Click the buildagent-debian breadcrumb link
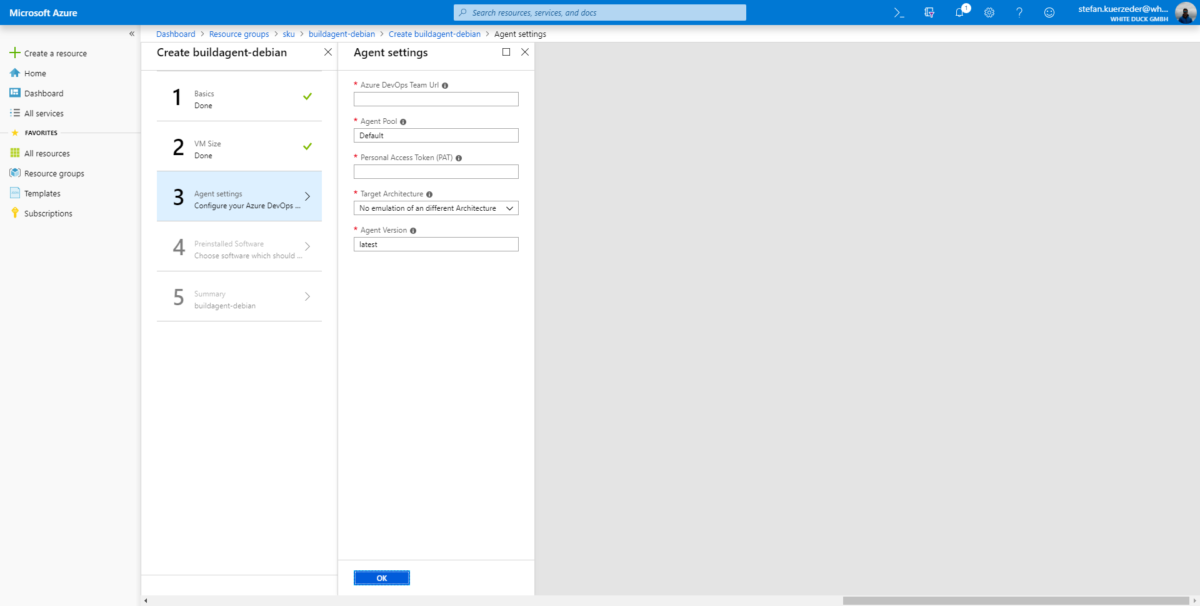Viewport: 1200px width, 606px height. coord(341,34)
